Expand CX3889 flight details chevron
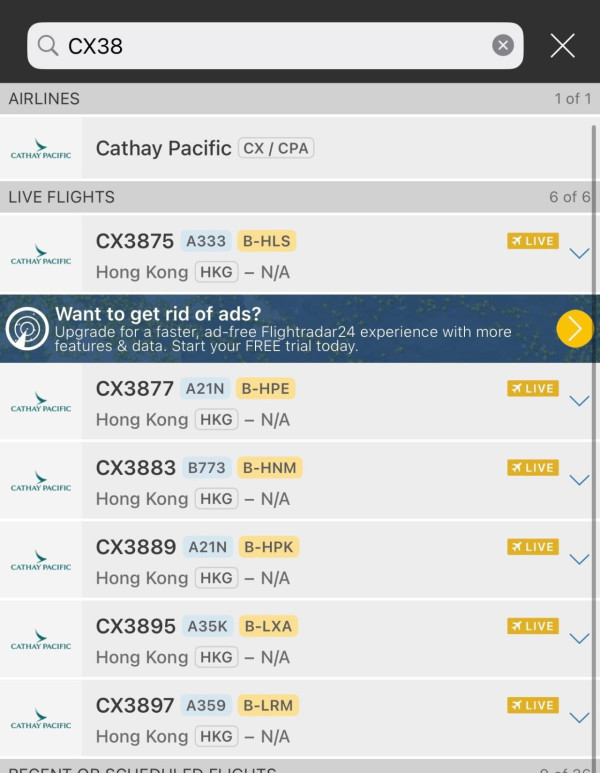 pyautogui.click(x=578, y=559)
